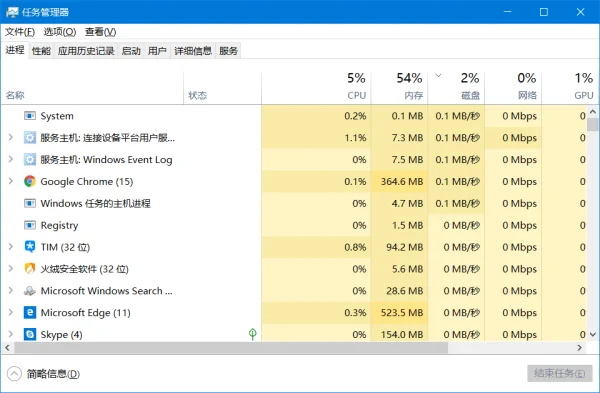600x393 pixels.
Task: Switch to the 启动 tab
Action: click(x=131, y=51)
